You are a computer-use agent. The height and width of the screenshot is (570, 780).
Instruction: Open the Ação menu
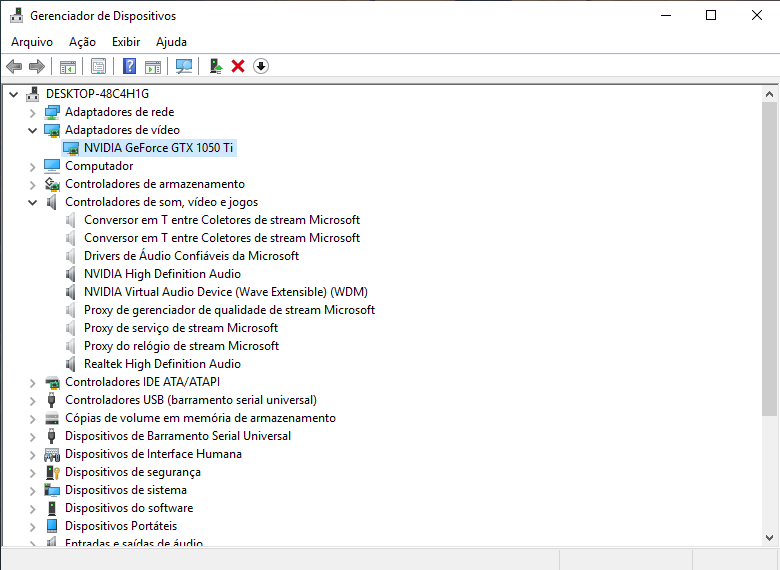pyautogui.click(x=82, y=42)
